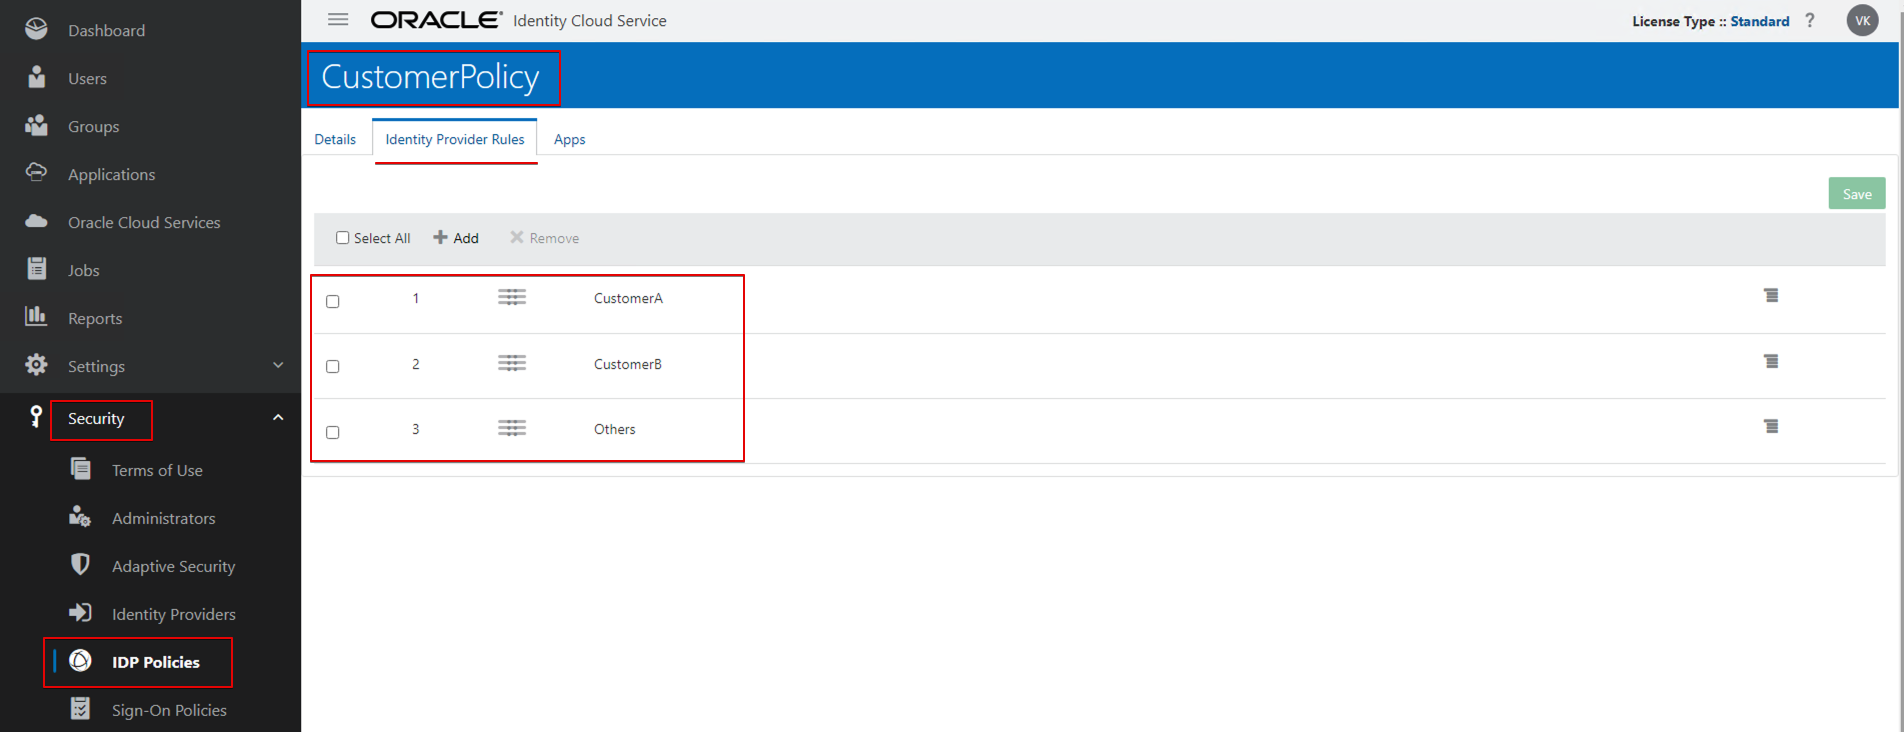Click the Standard license type link
1904x732 pixels.
[x=1760, y=21]
